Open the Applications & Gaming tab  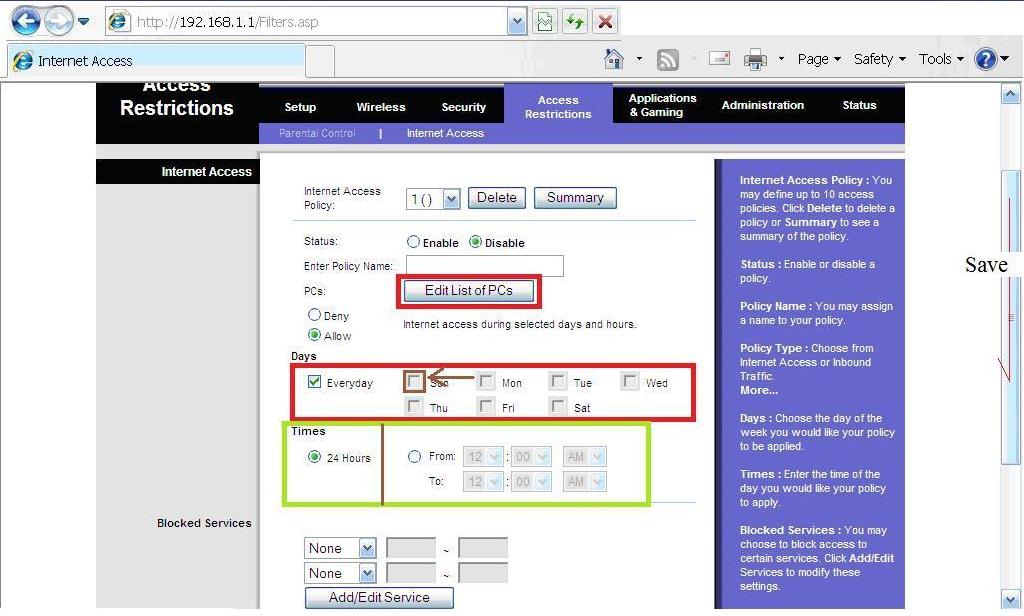[x=662, y=105]
